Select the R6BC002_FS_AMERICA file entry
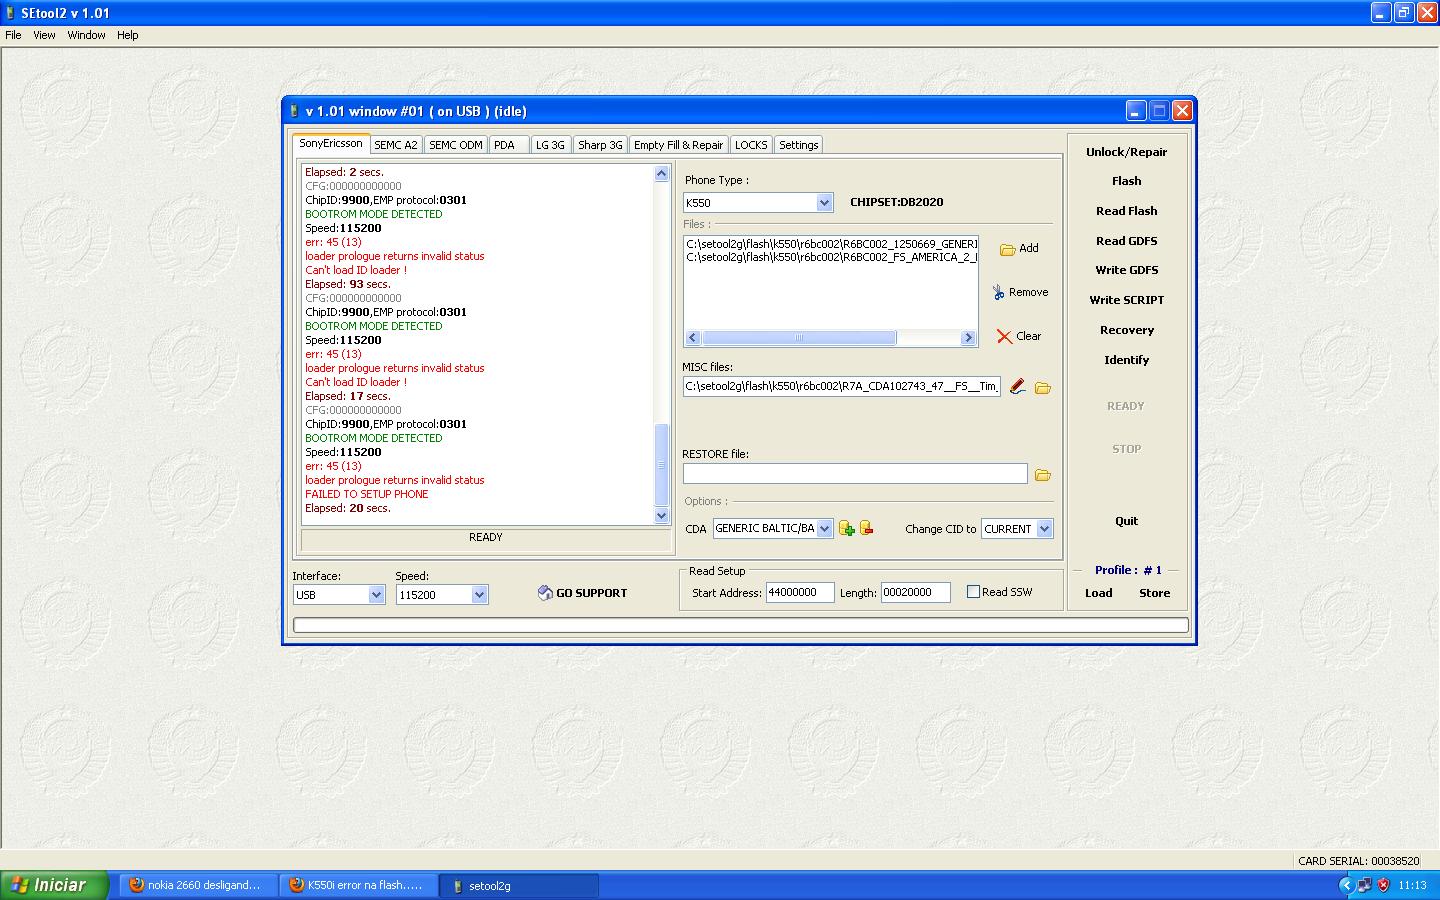The height and width of the screenshot is (900, 1440). (x=832, y=257)
